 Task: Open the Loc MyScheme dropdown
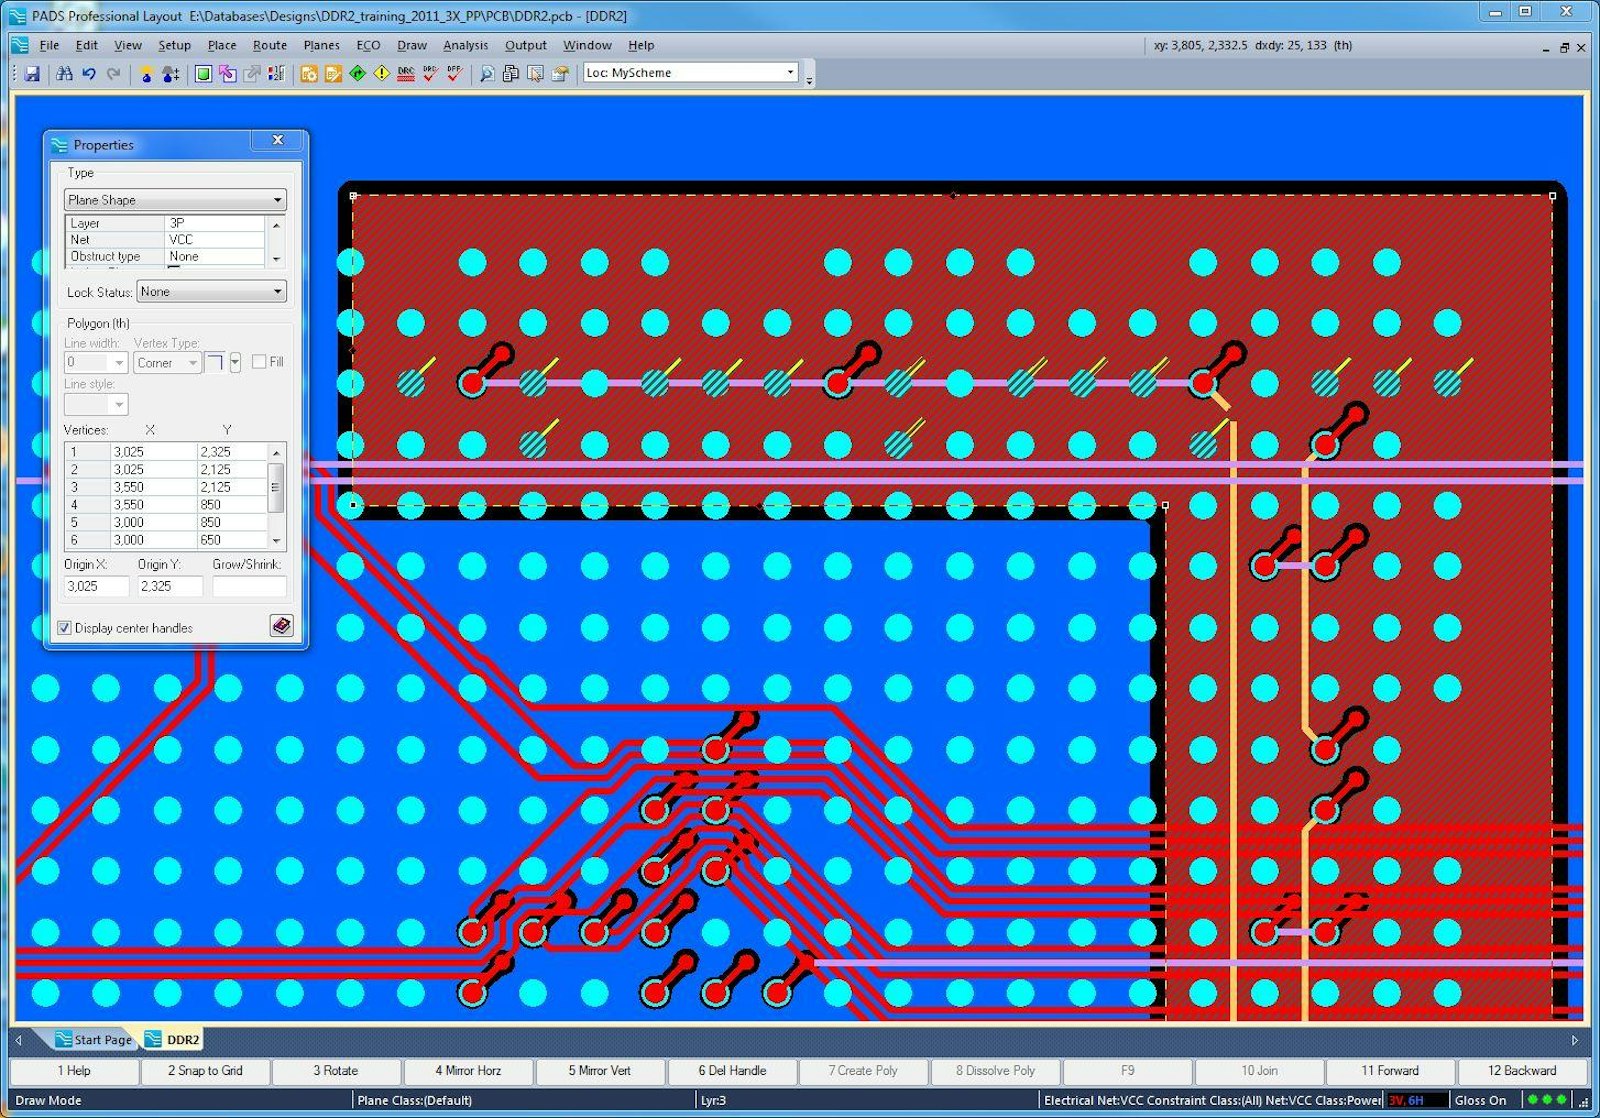788,72
